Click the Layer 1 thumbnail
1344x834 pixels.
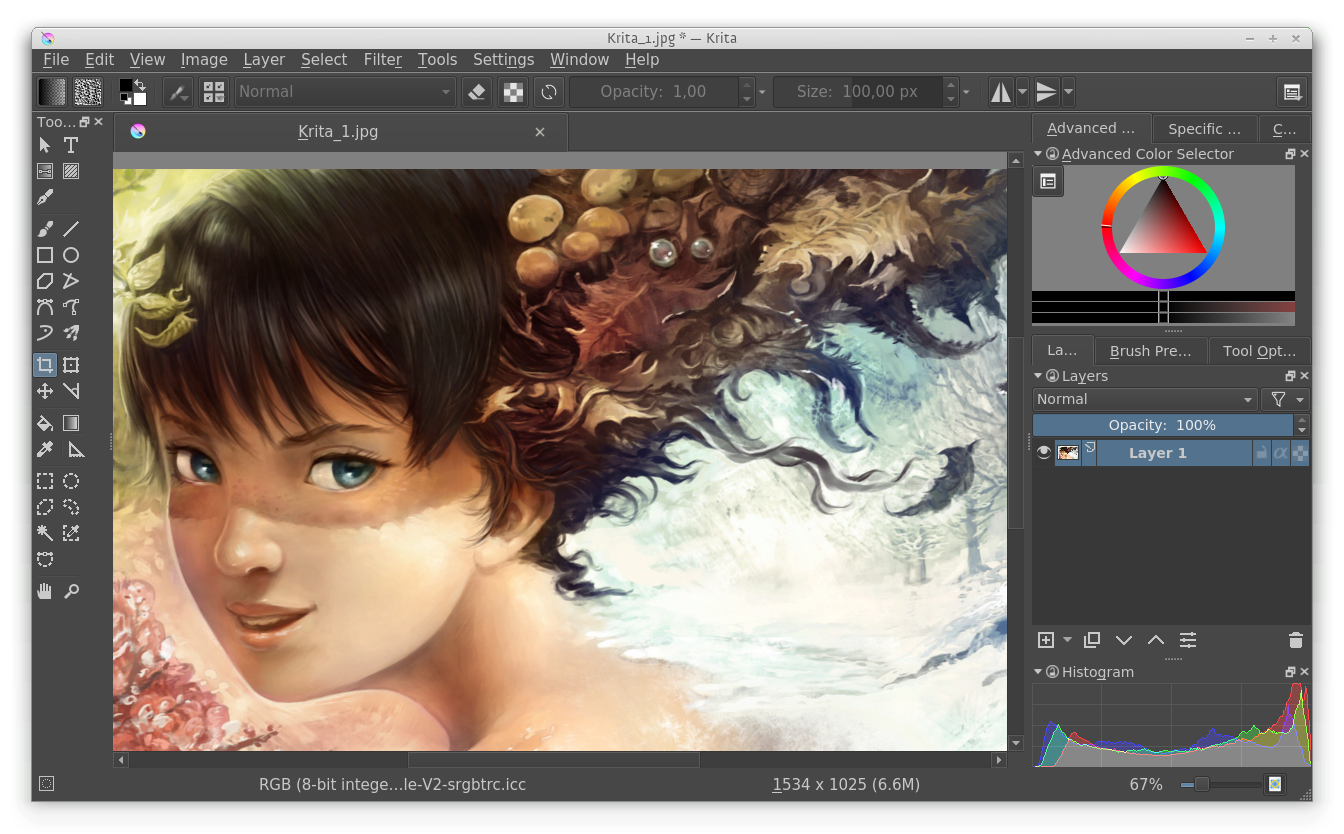1068,452
